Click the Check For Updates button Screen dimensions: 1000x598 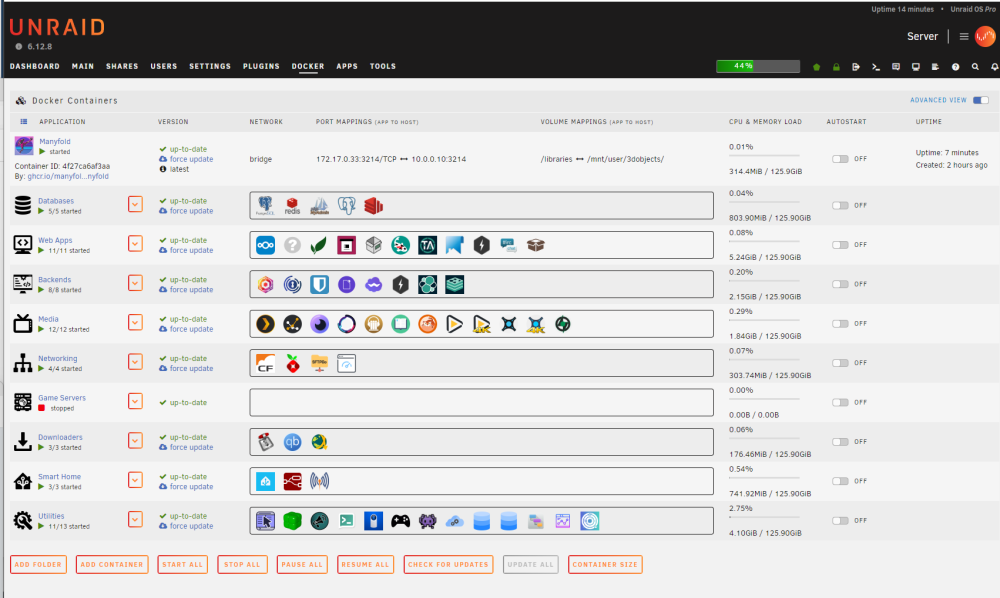tap(448, 564)
